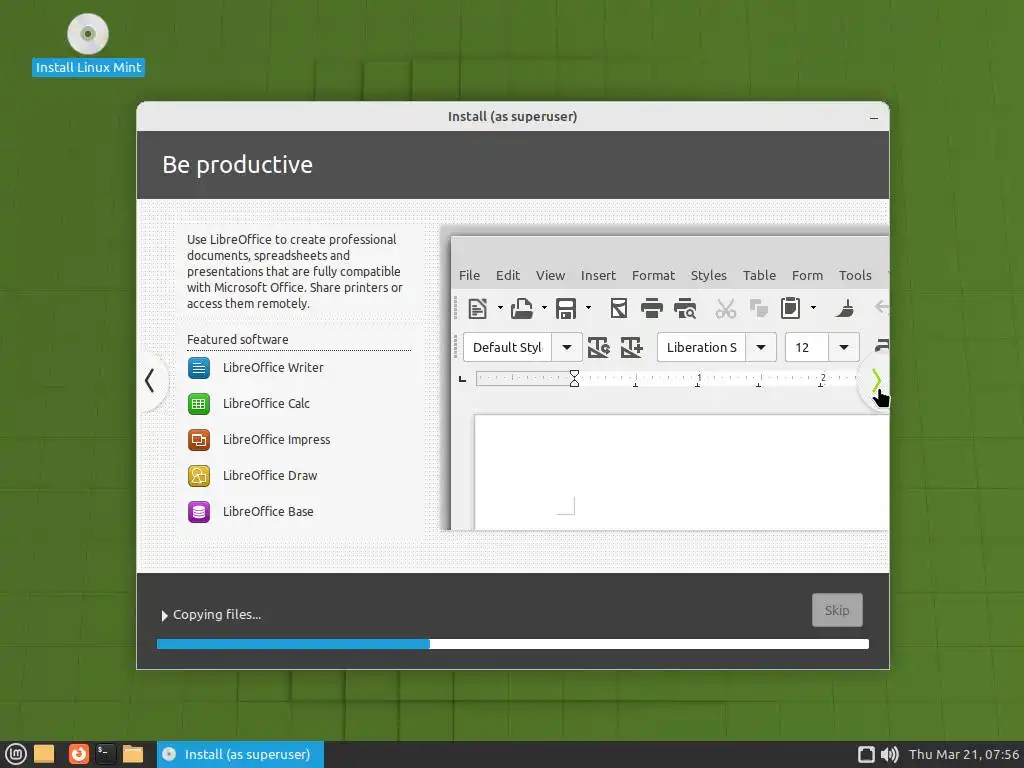Click the Skip button

pos(837,610)
